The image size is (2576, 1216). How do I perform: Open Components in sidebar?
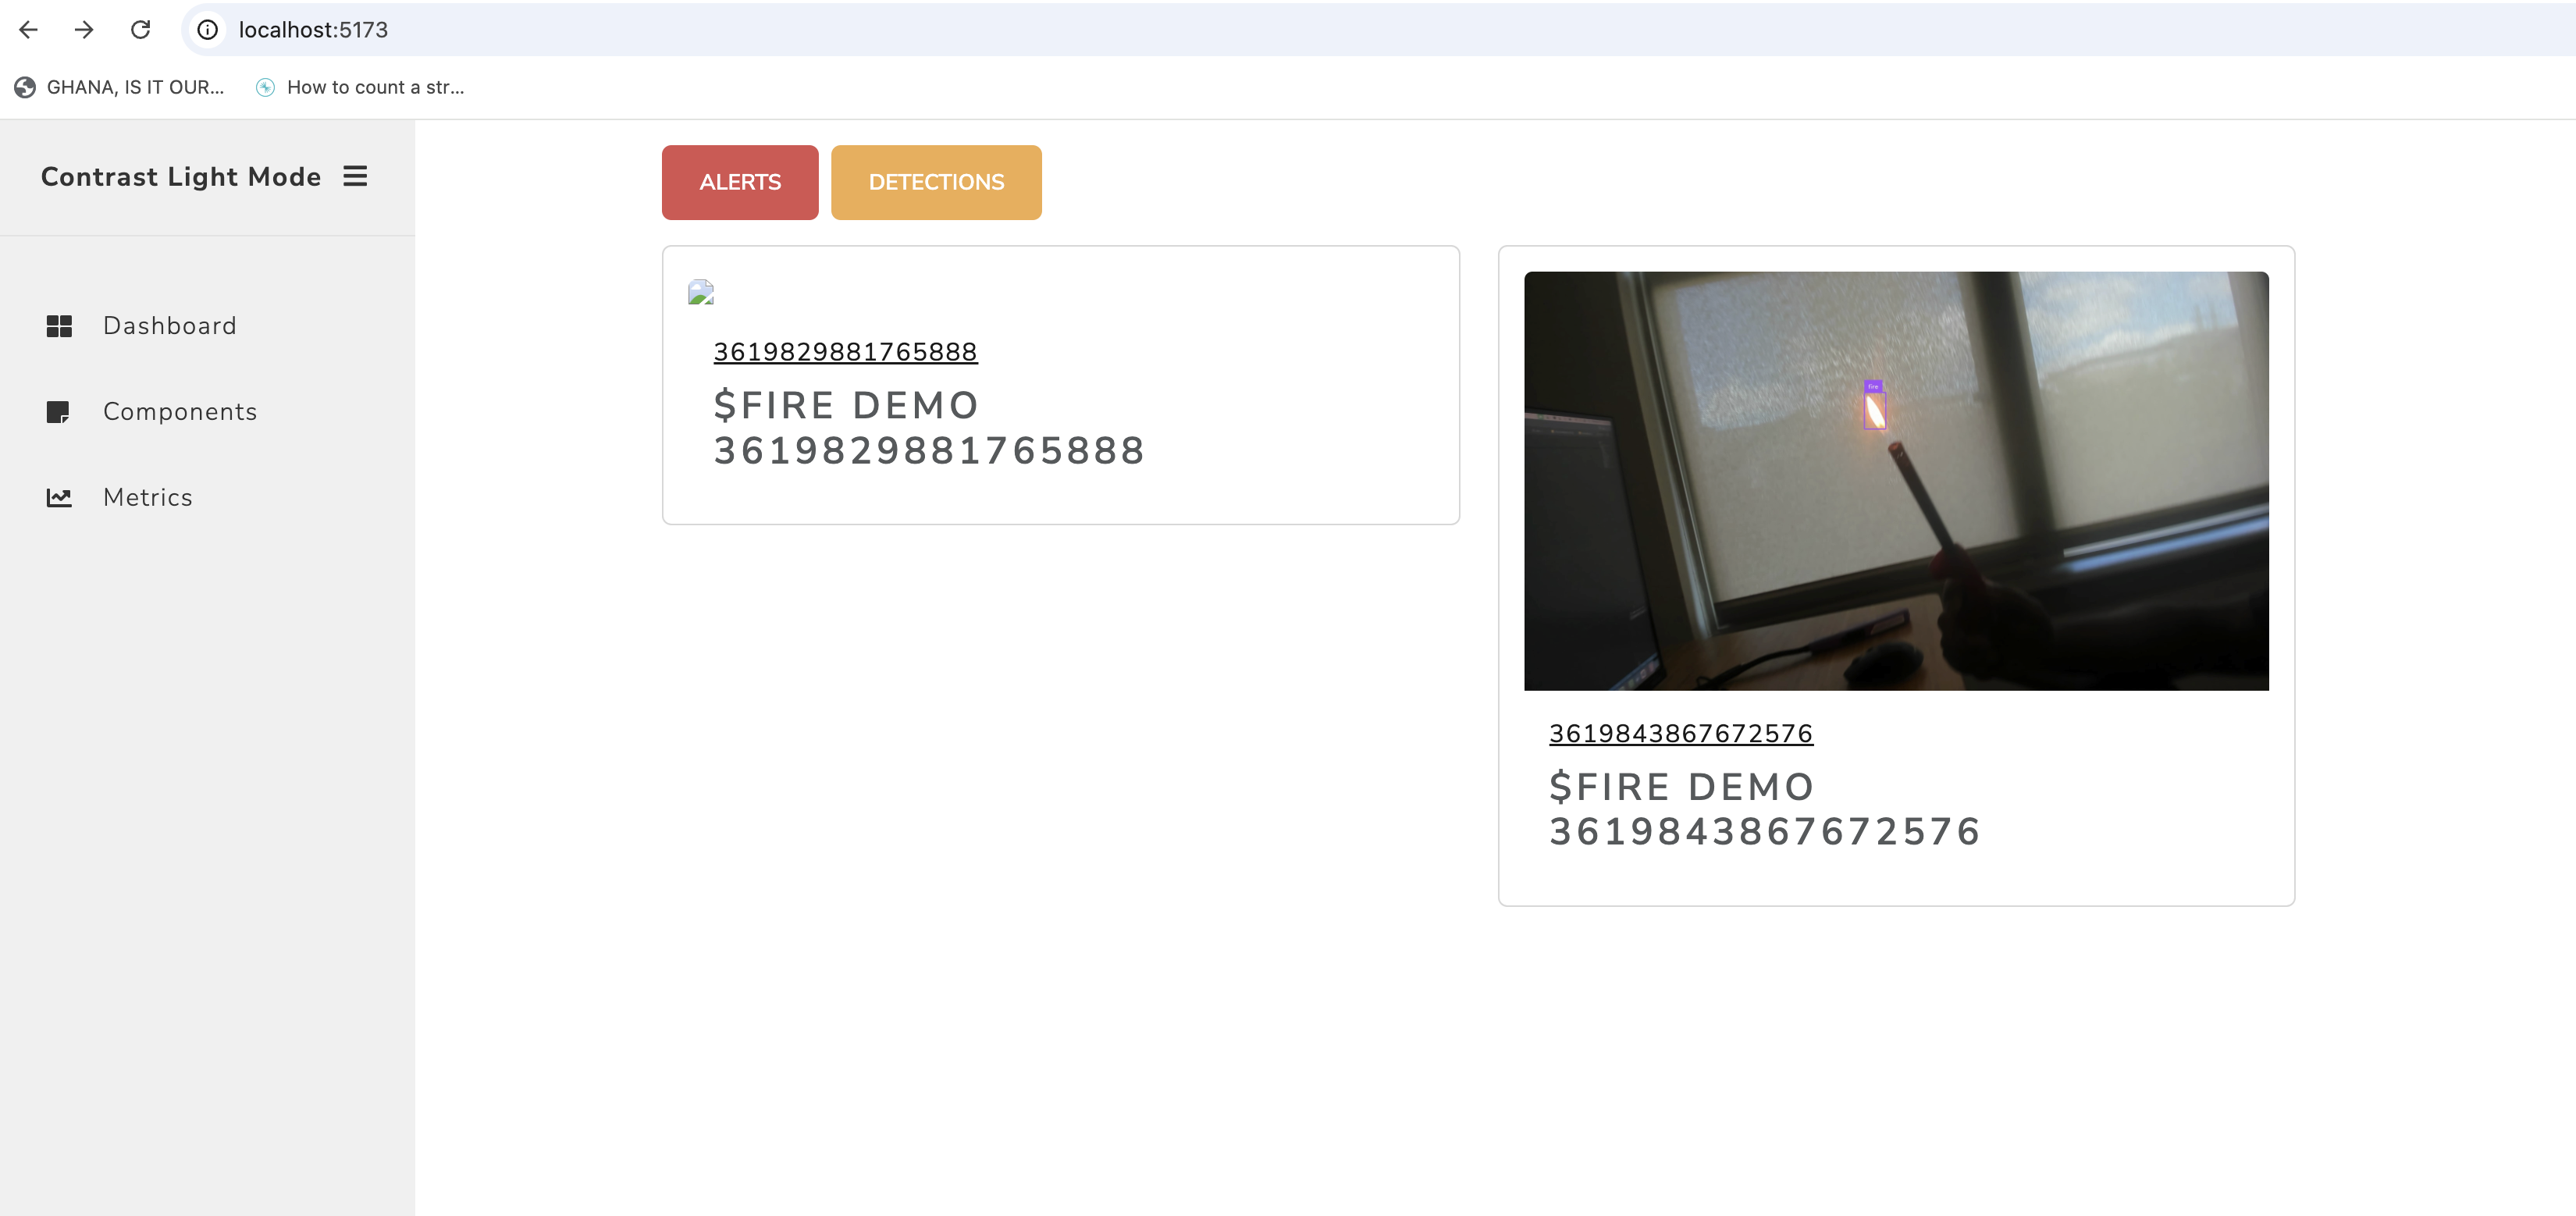[x=180, y=412]
